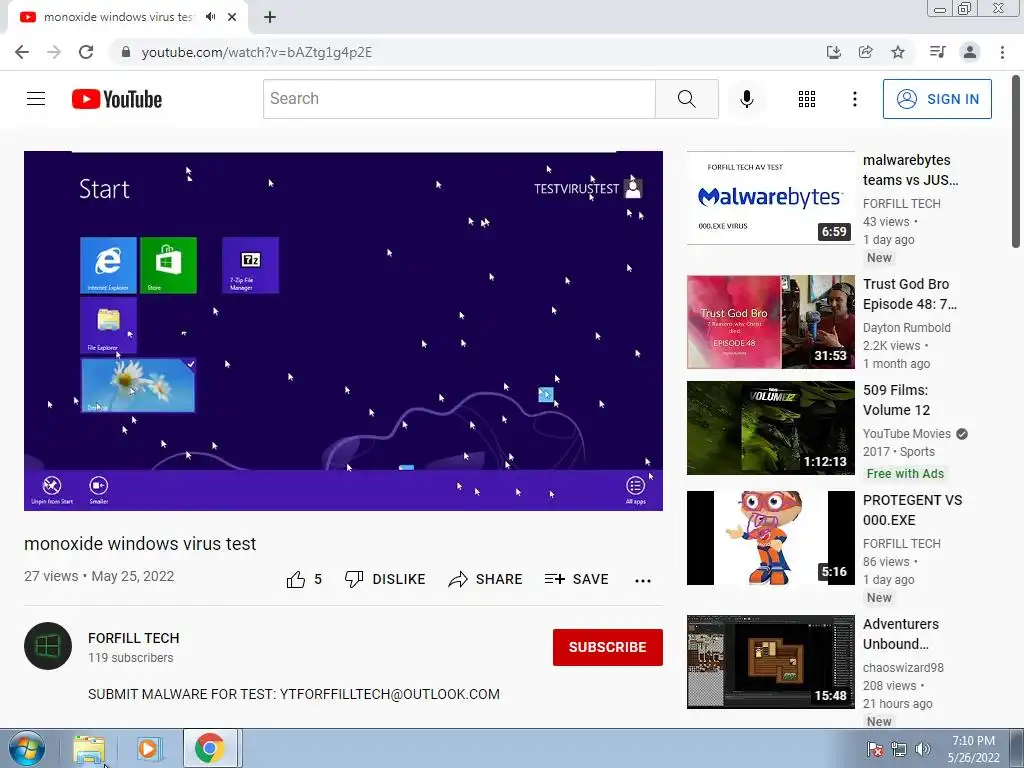Open 509 Films: Volume 12 title

click(896, 400)
